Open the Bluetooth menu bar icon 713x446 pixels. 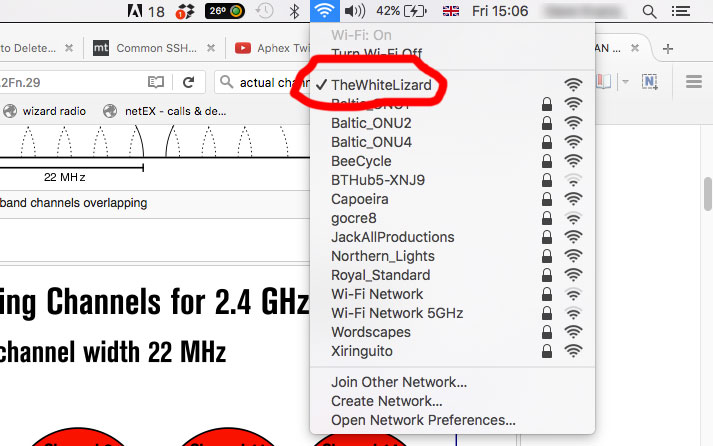(294, 11)
